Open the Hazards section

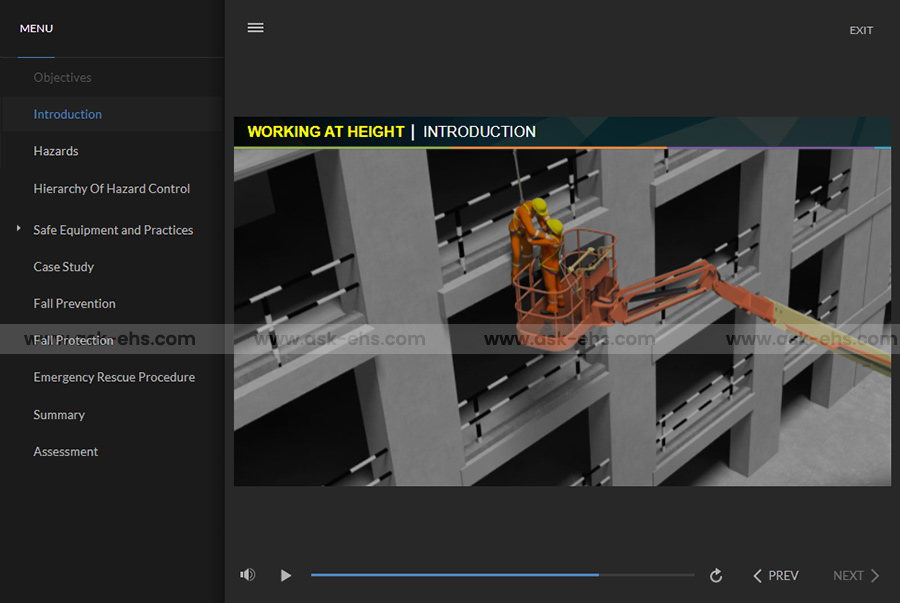tap(56, 151)
